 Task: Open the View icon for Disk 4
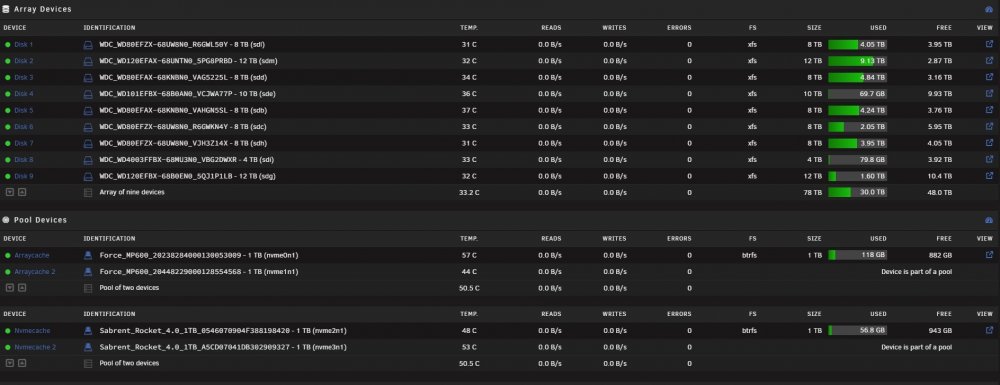coord(989,94)
